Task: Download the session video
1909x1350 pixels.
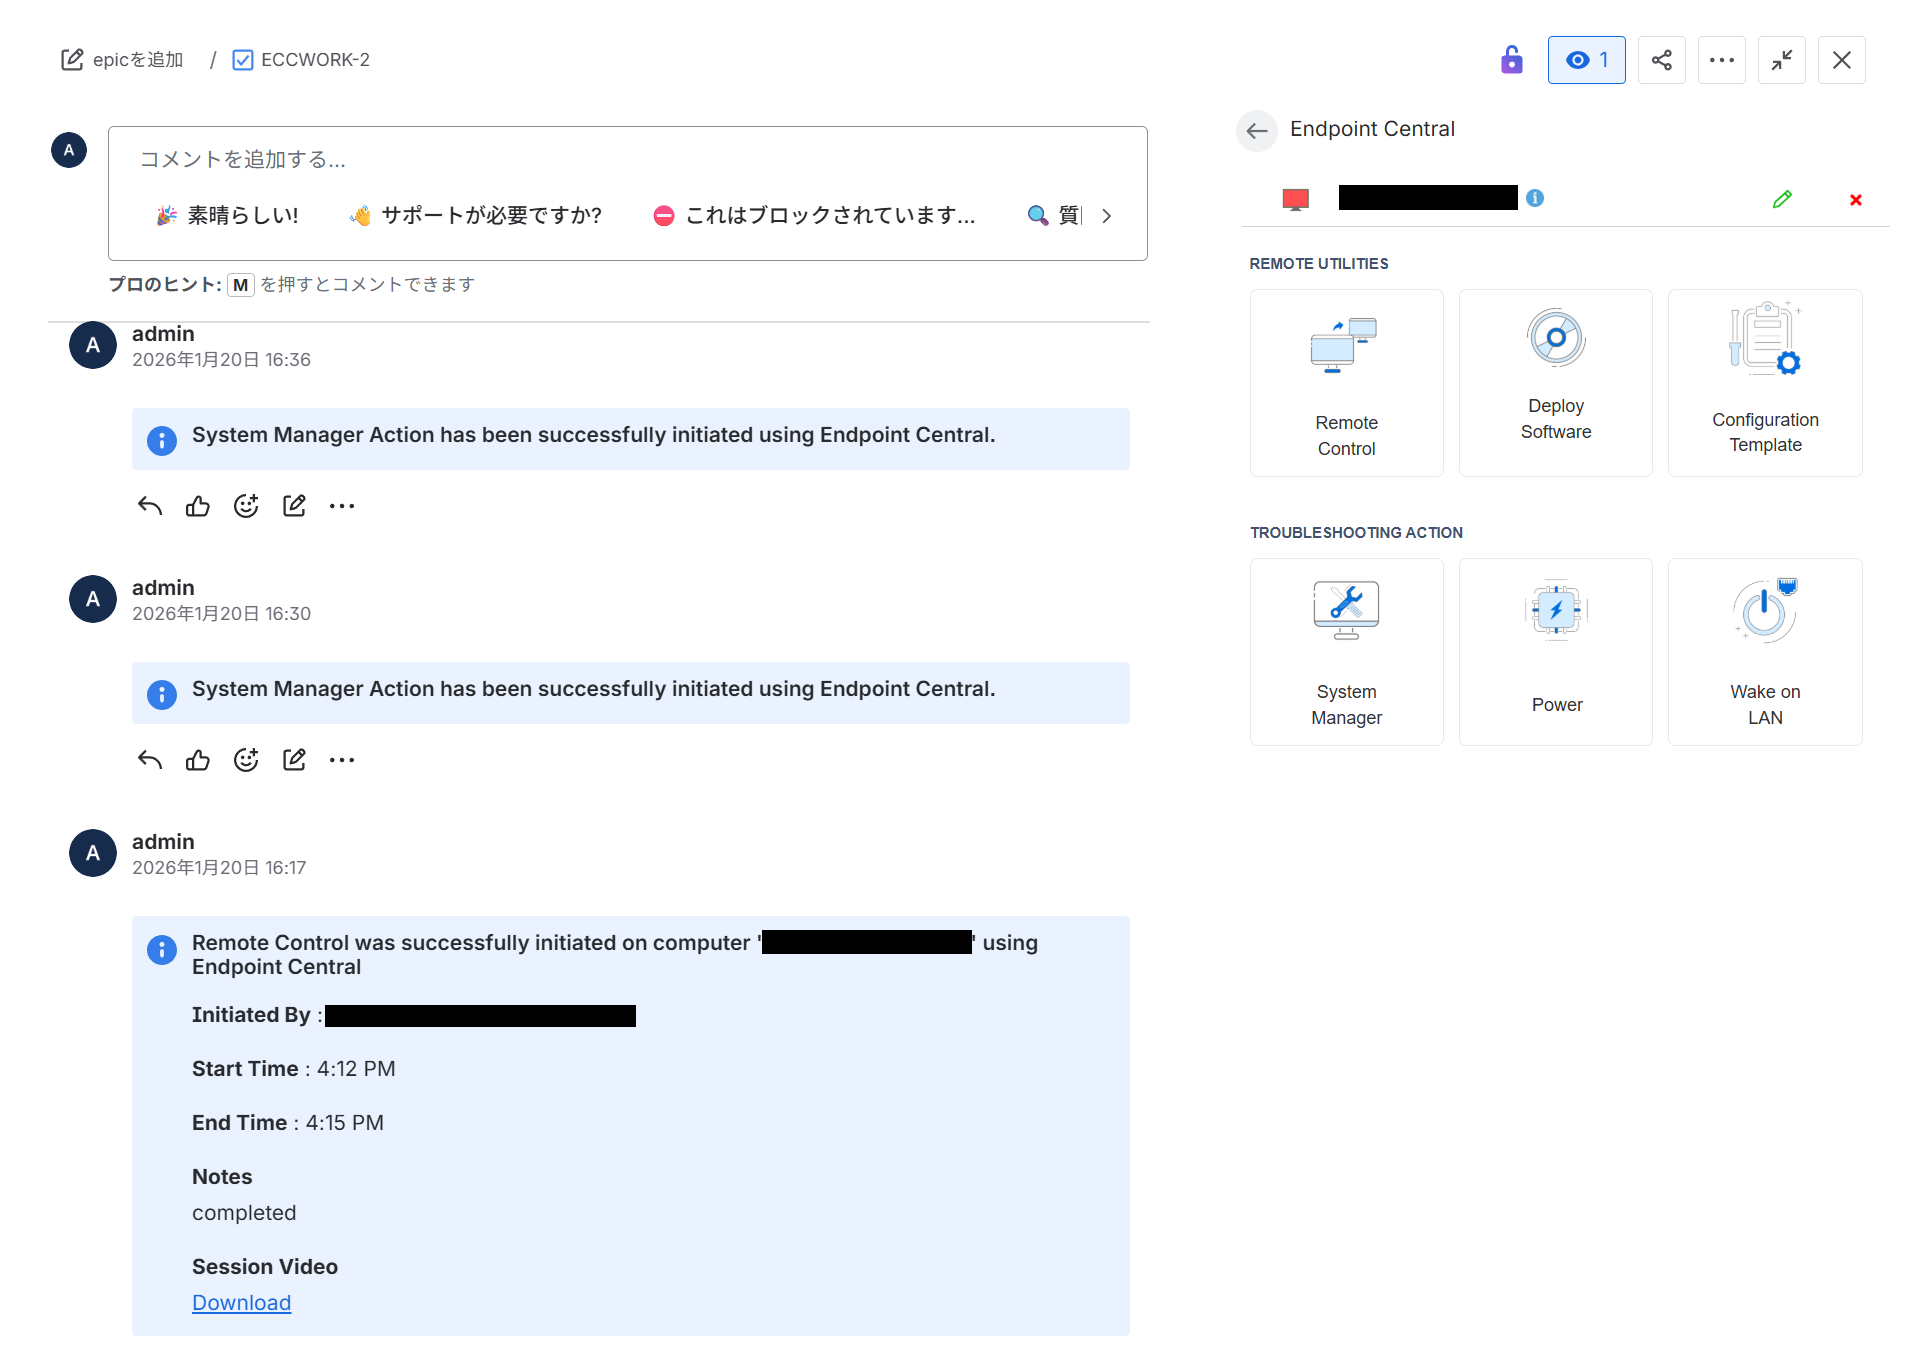Action: click(241, 1303)
